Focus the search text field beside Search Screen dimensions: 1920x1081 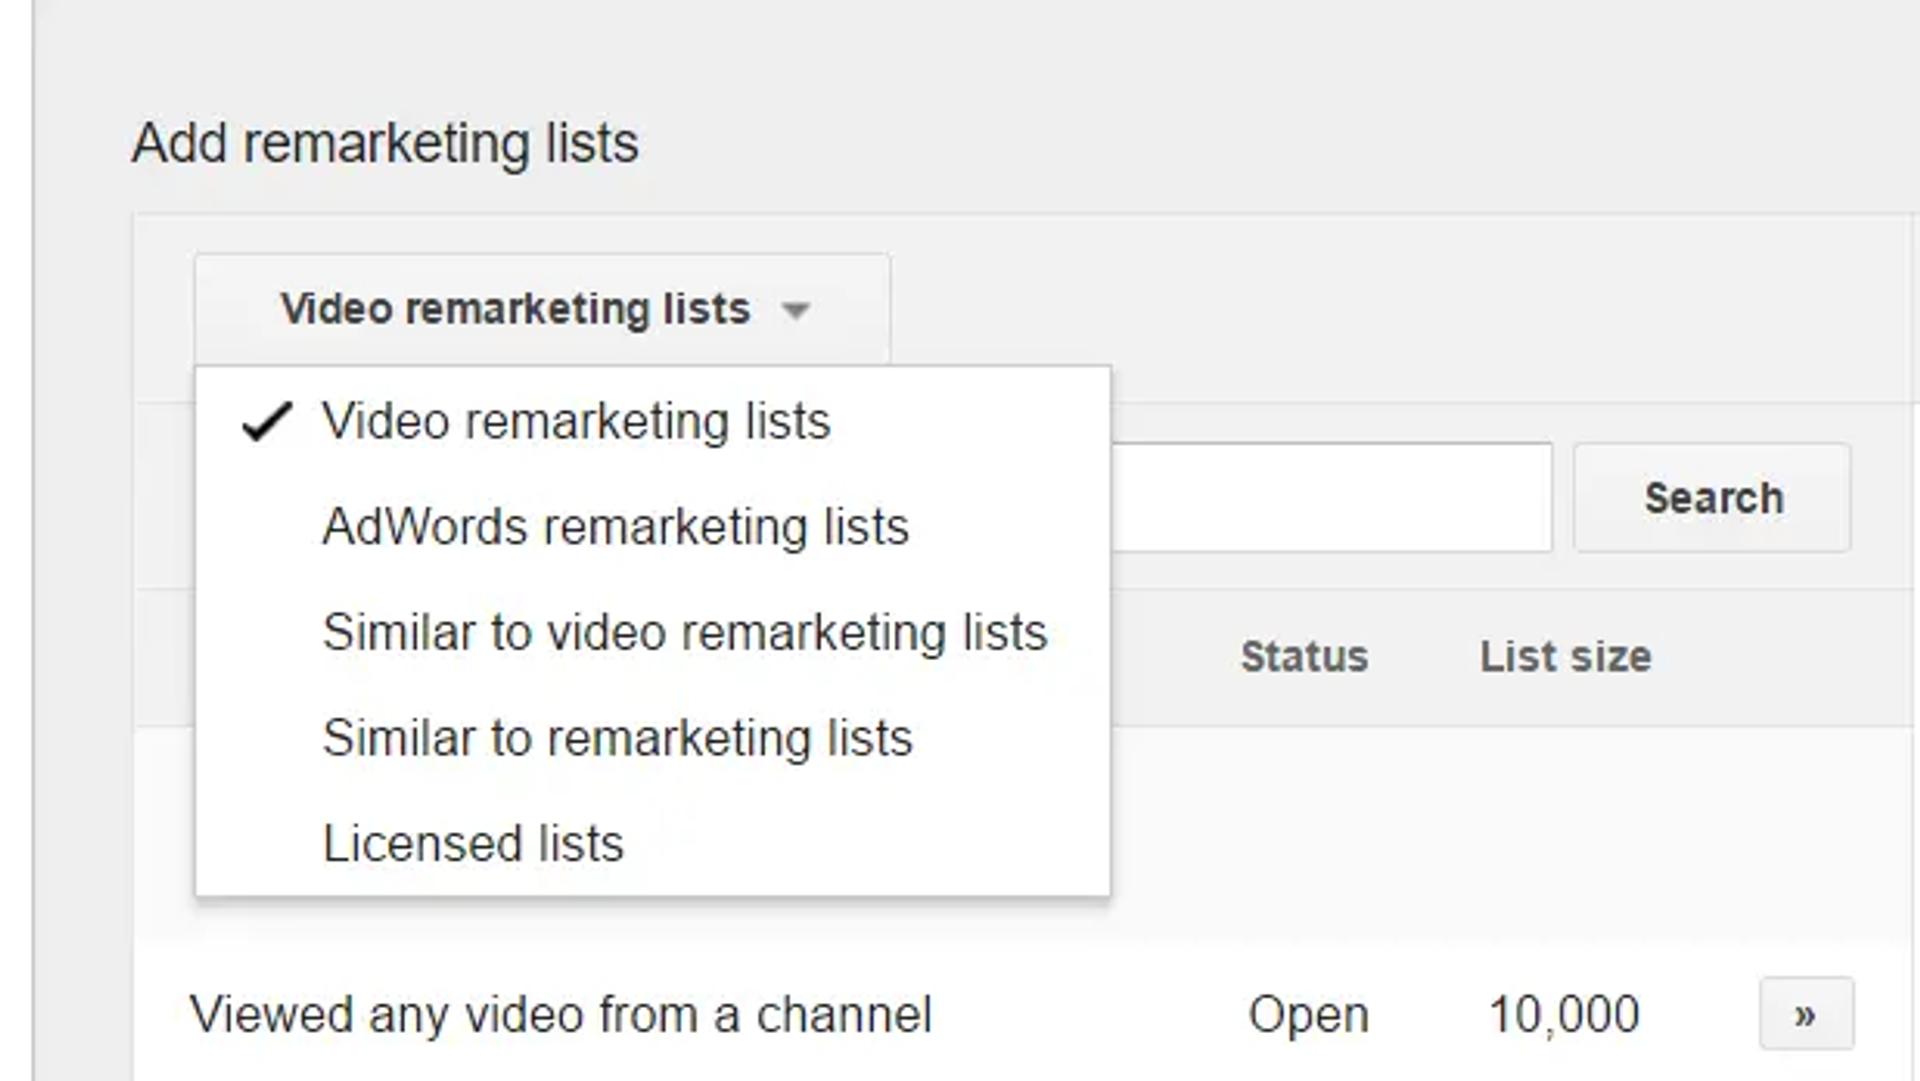[x=1332, y=498]
